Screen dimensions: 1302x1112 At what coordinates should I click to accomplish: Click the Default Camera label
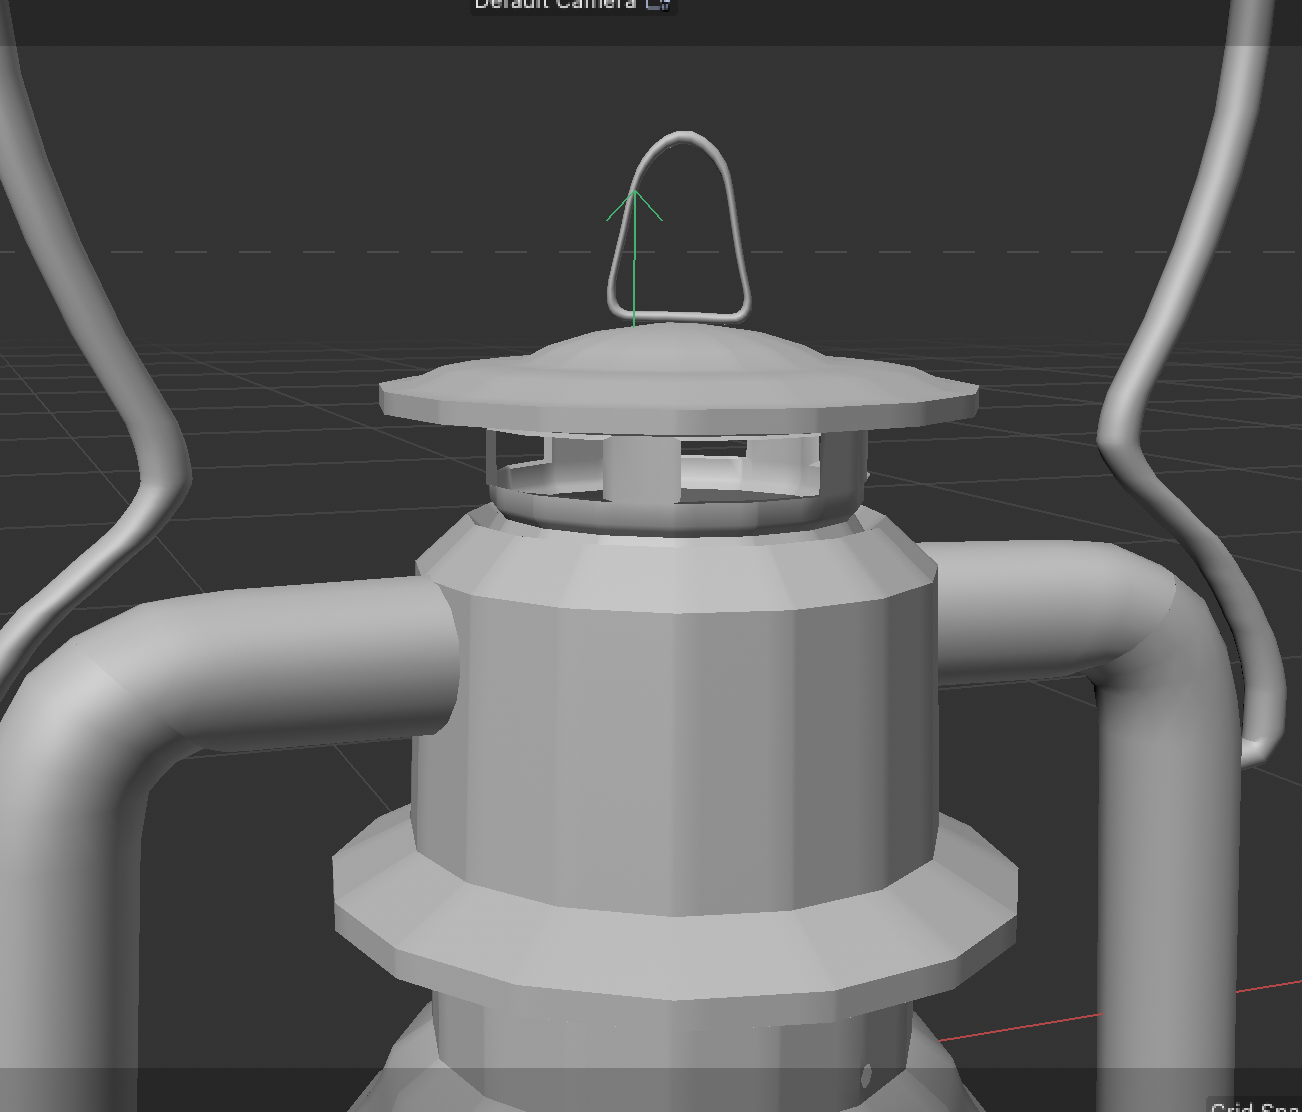tap(554, 4)
